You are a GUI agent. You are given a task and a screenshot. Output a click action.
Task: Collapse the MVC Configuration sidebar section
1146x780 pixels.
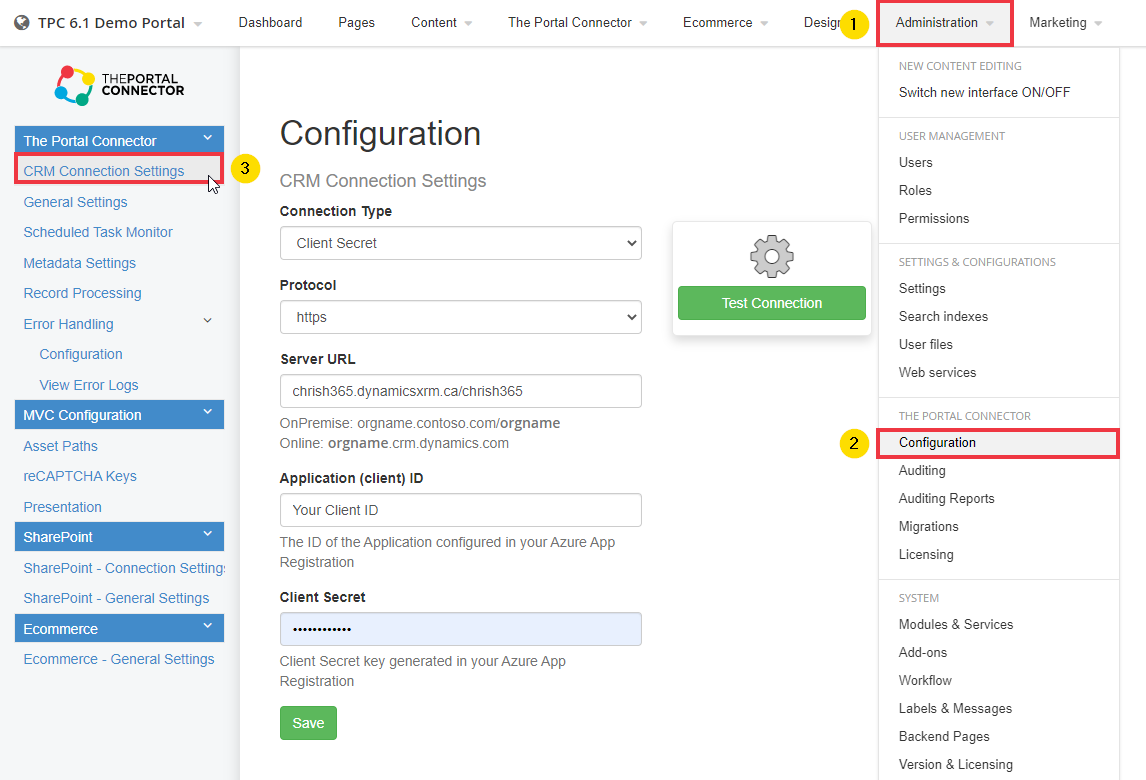[208, 412]
